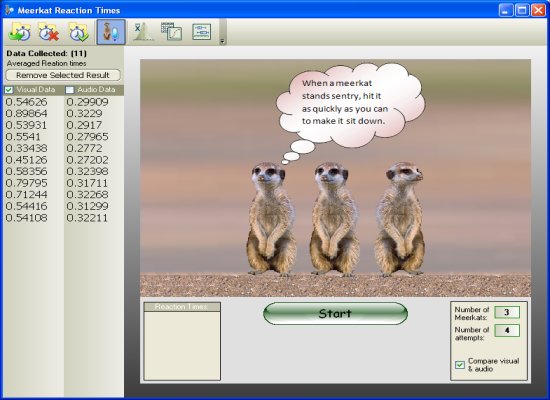Screen dimensions: 550x400
Task: Uncheck the Visual Data checkbox
Action: click(x=9, y=90)
